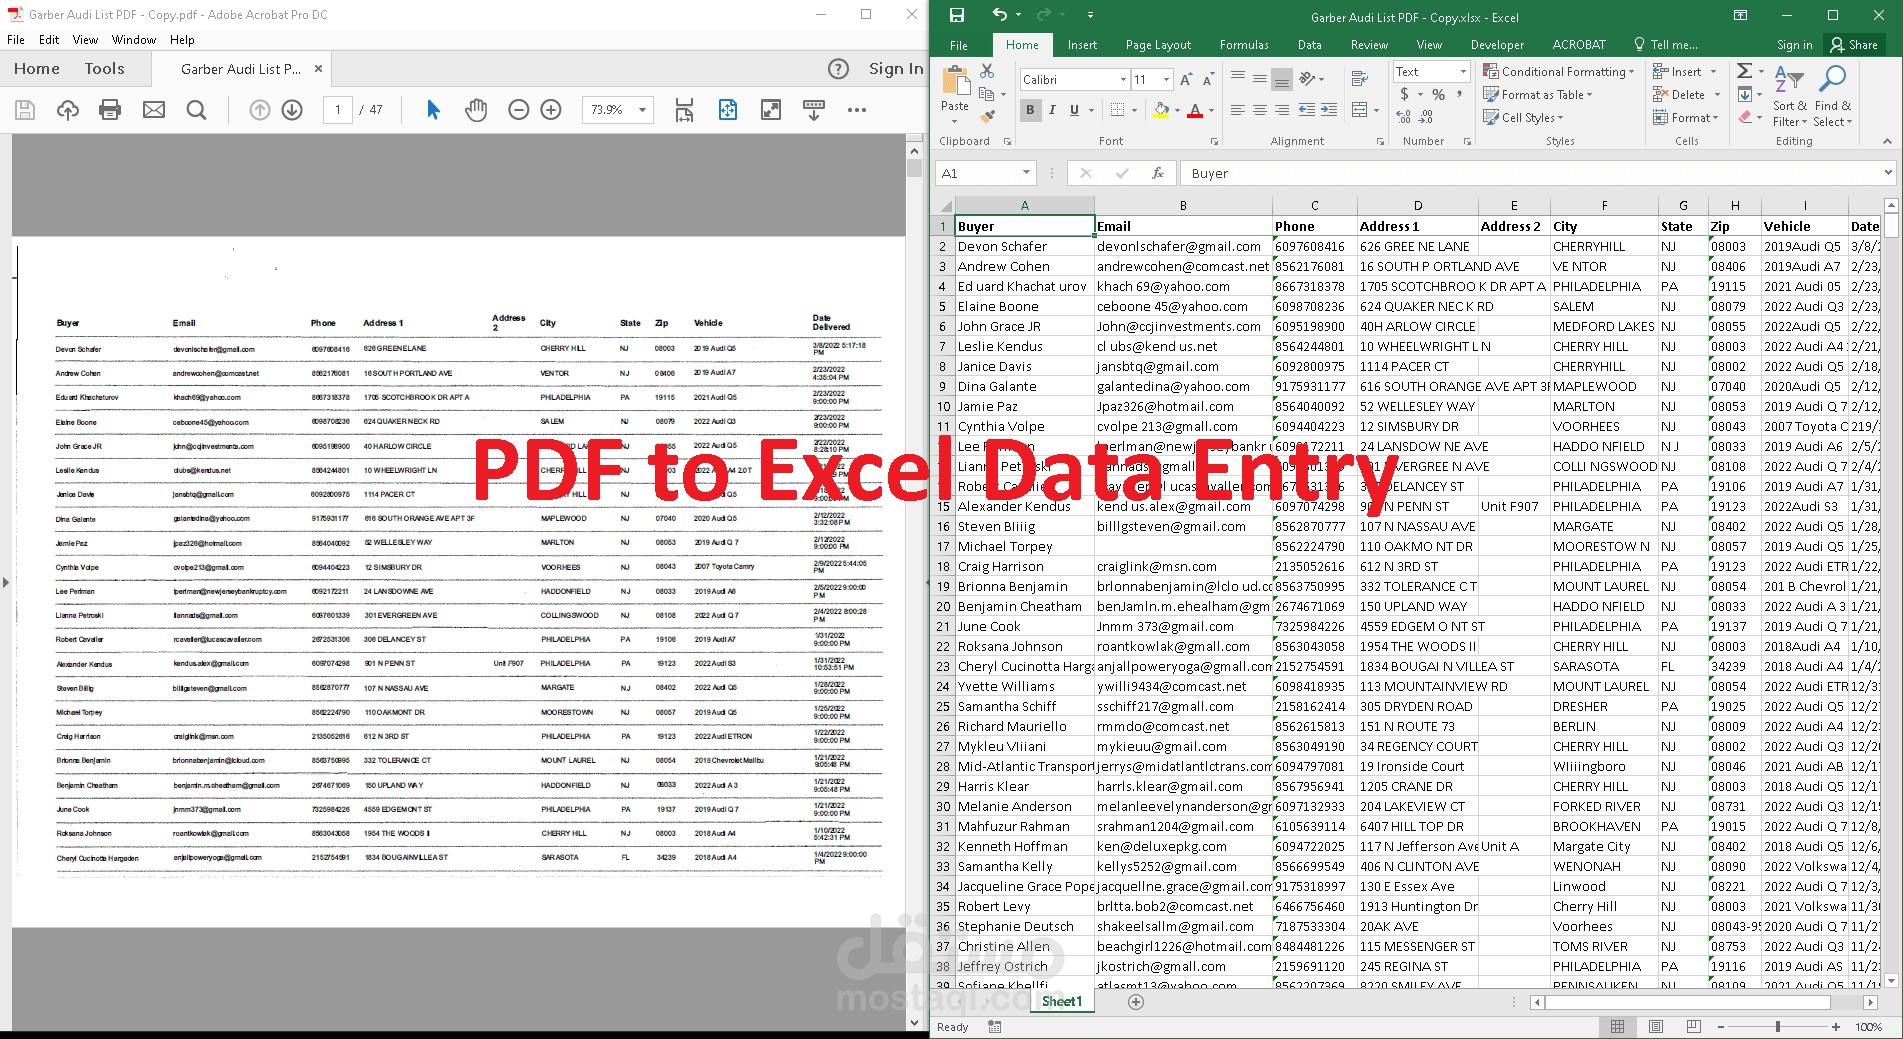Screen dimensions: 1903x1039
Task: Toggle Italic formatting in Excel
Action: tap(1052, 110)
